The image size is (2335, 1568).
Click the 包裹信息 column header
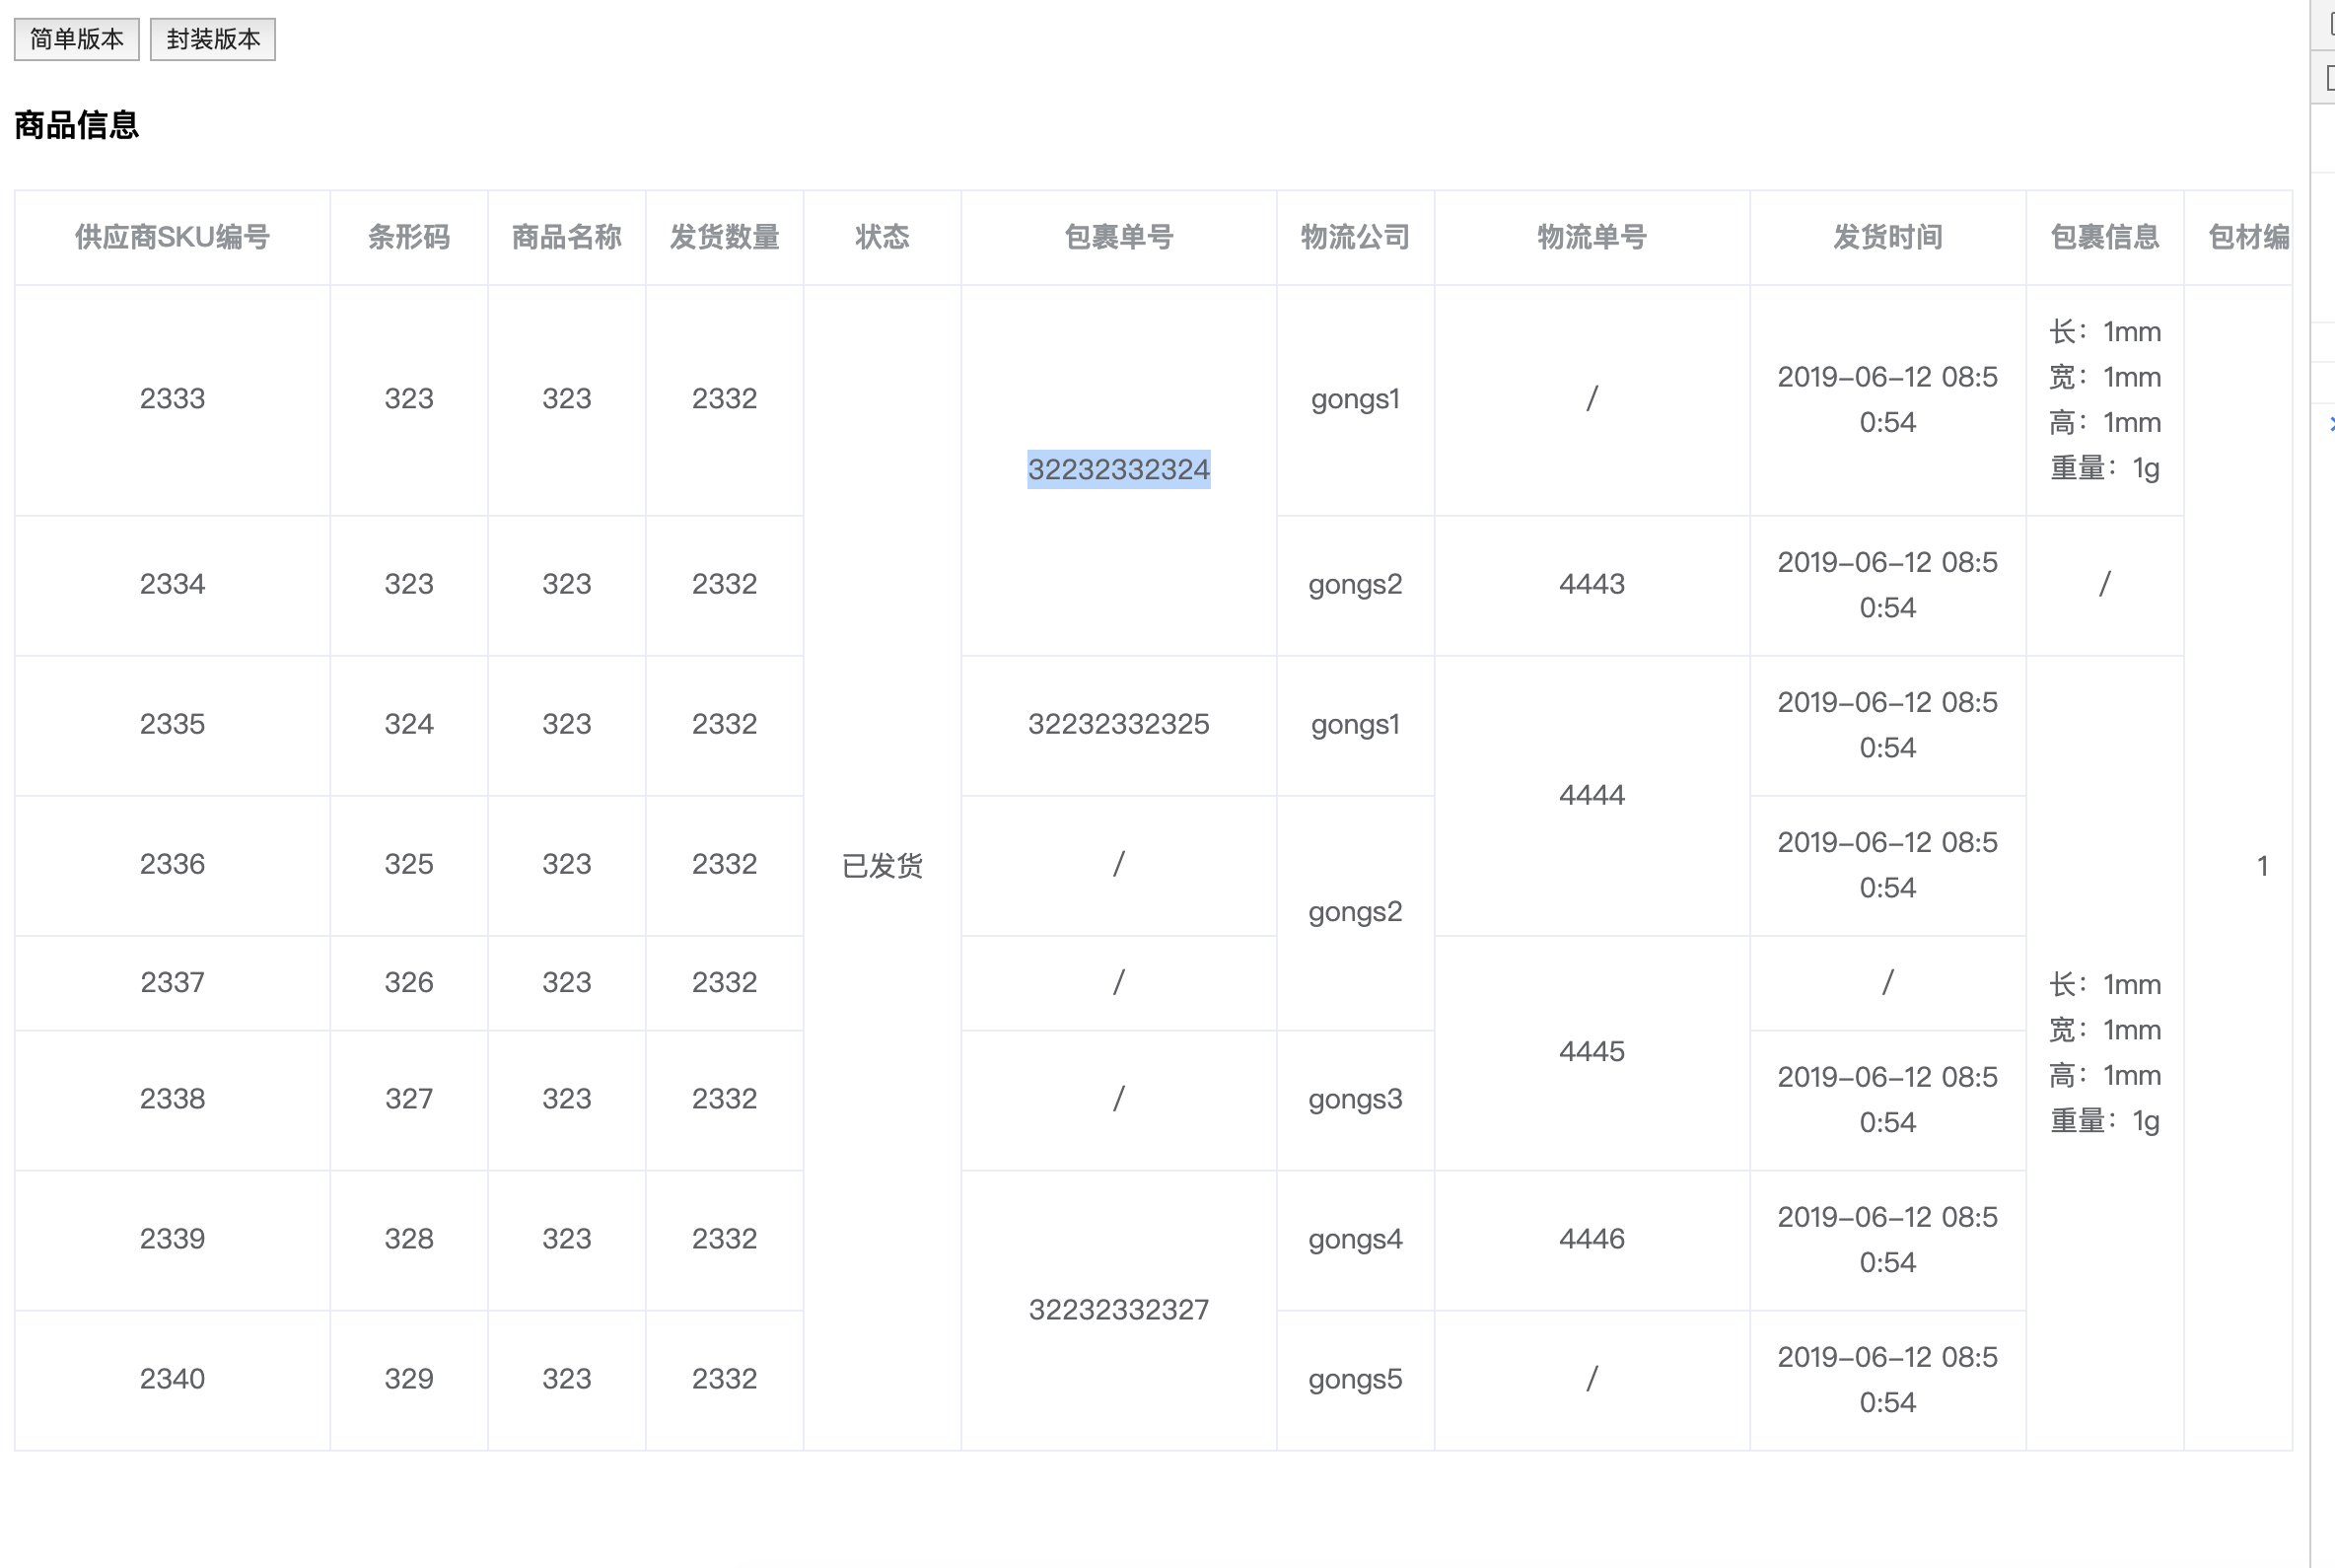click(x=2104, y=237)
